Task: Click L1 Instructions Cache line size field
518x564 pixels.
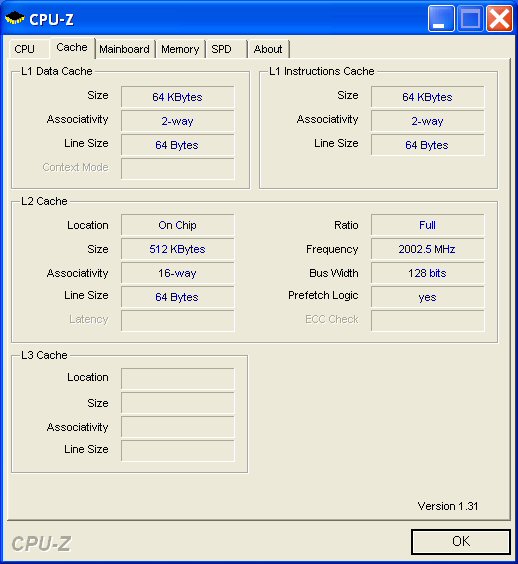Action: click(427, 145)
